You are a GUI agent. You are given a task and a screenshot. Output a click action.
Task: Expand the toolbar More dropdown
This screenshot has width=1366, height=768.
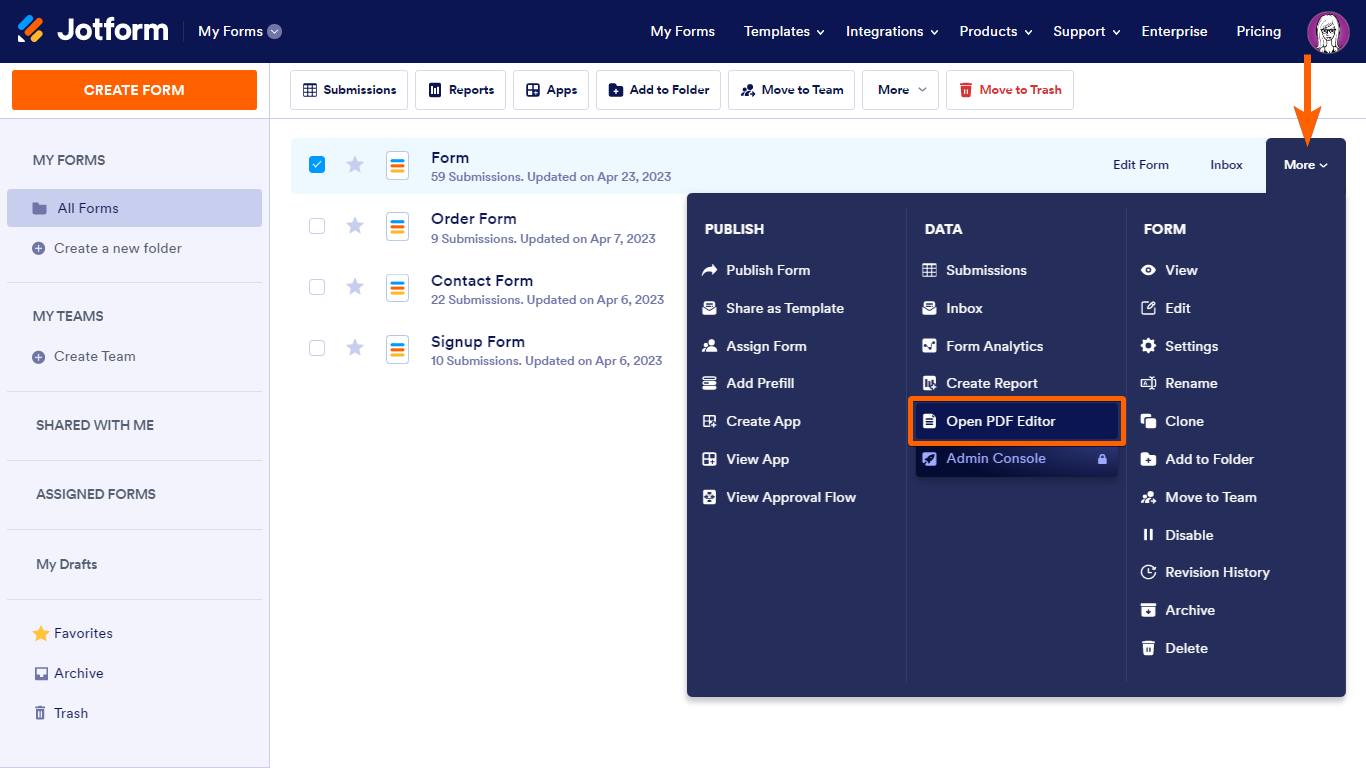click(x=901, y=90)
